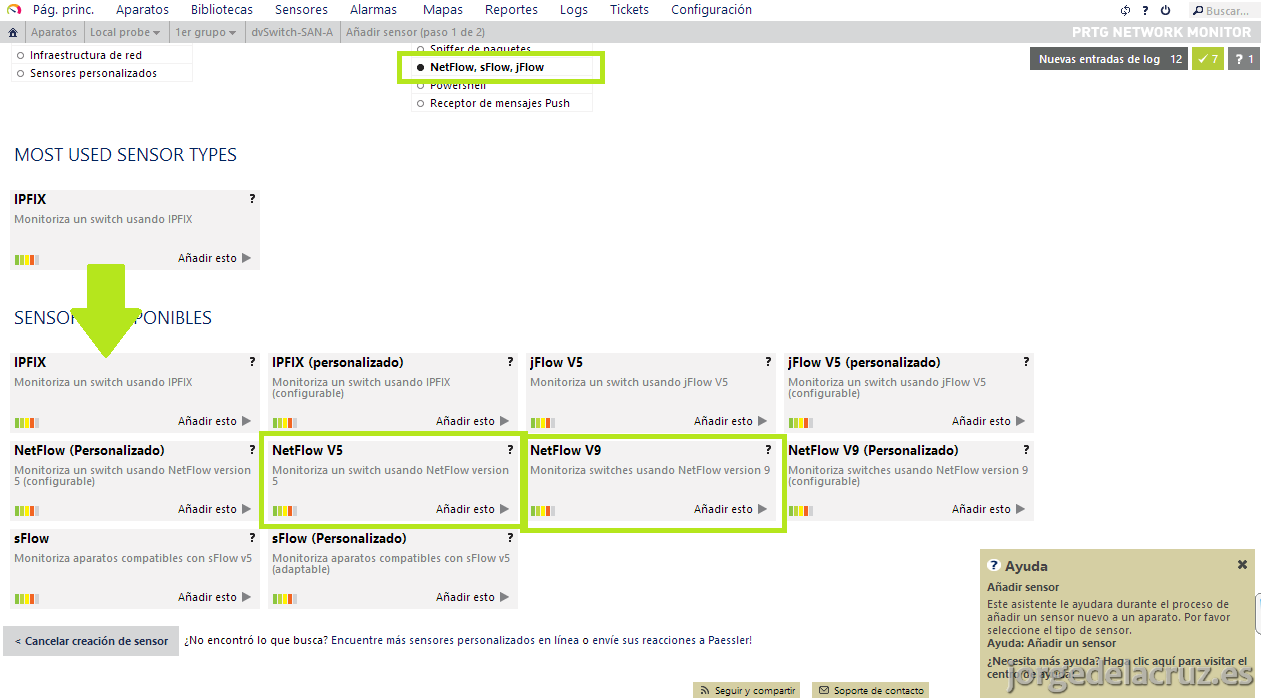Click dvSwitch-SAN-A in the breadcrumb
Screen dimensions: 1261x698
(x=292, y=32)
